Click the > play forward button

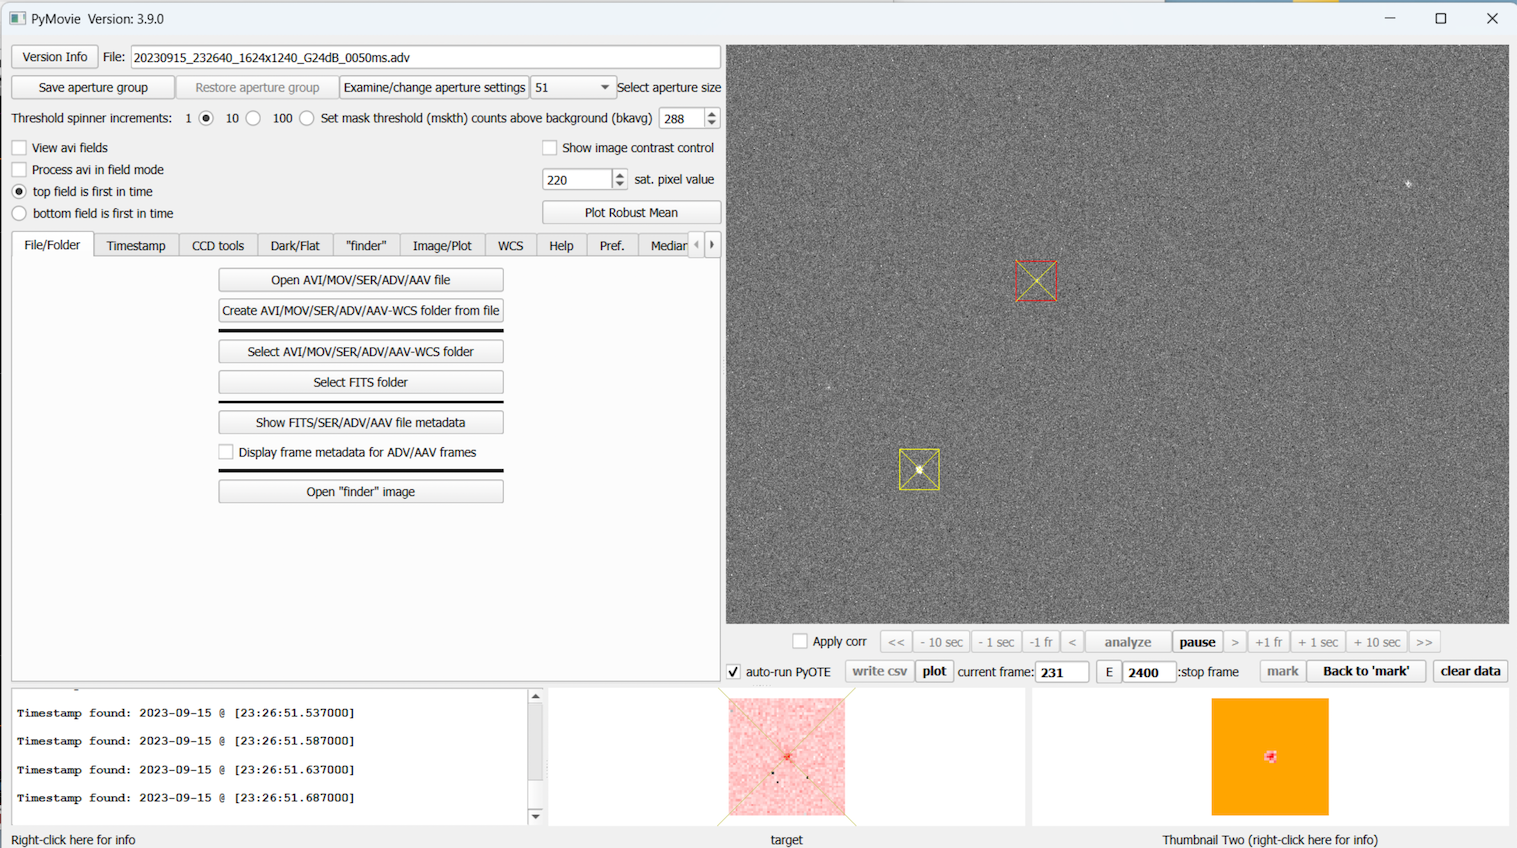pos(1235,642)
